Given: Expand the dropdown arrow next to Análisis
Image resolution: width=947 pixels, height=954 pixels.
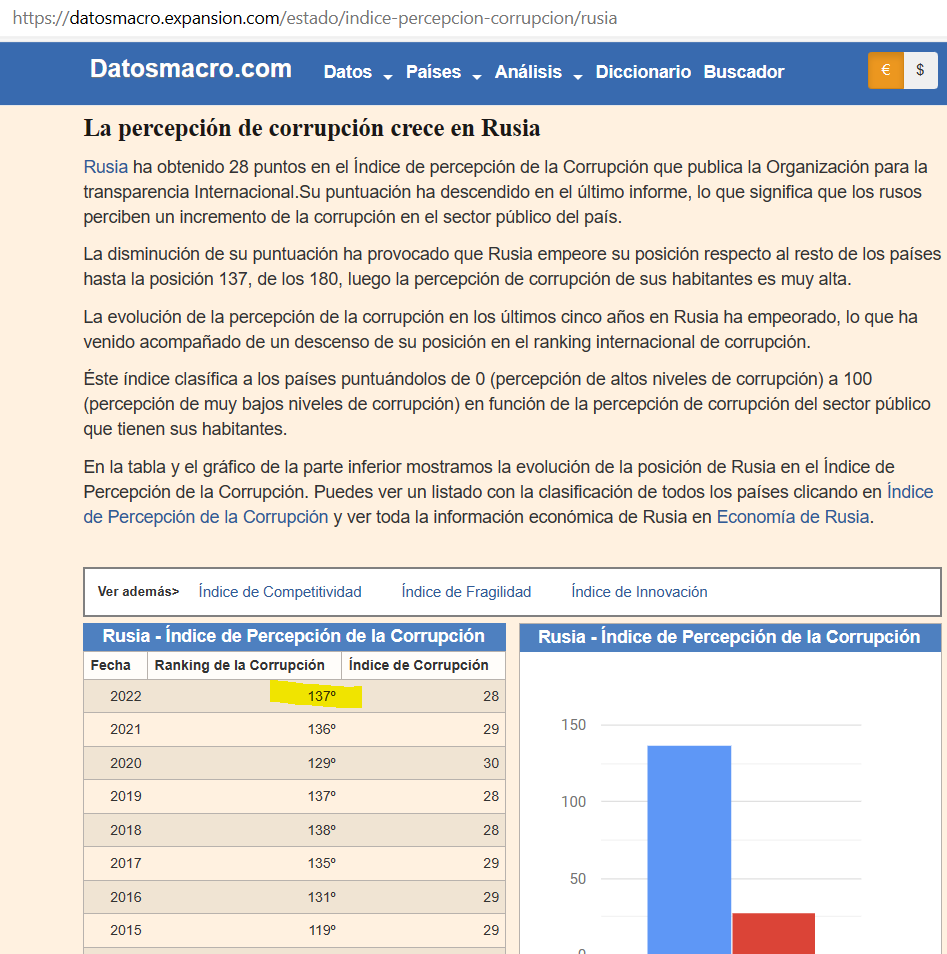Looking at the screenshot, I should pyautogui.click(x=578, y=77).
